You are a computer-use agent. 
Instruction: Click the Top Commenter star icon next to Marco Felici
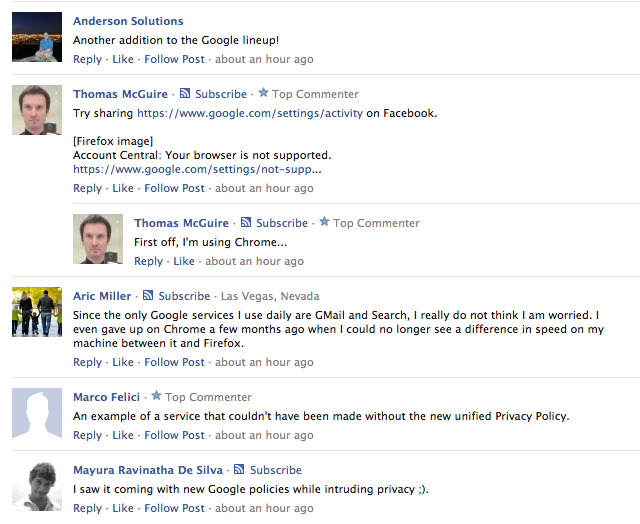[156, 396]
